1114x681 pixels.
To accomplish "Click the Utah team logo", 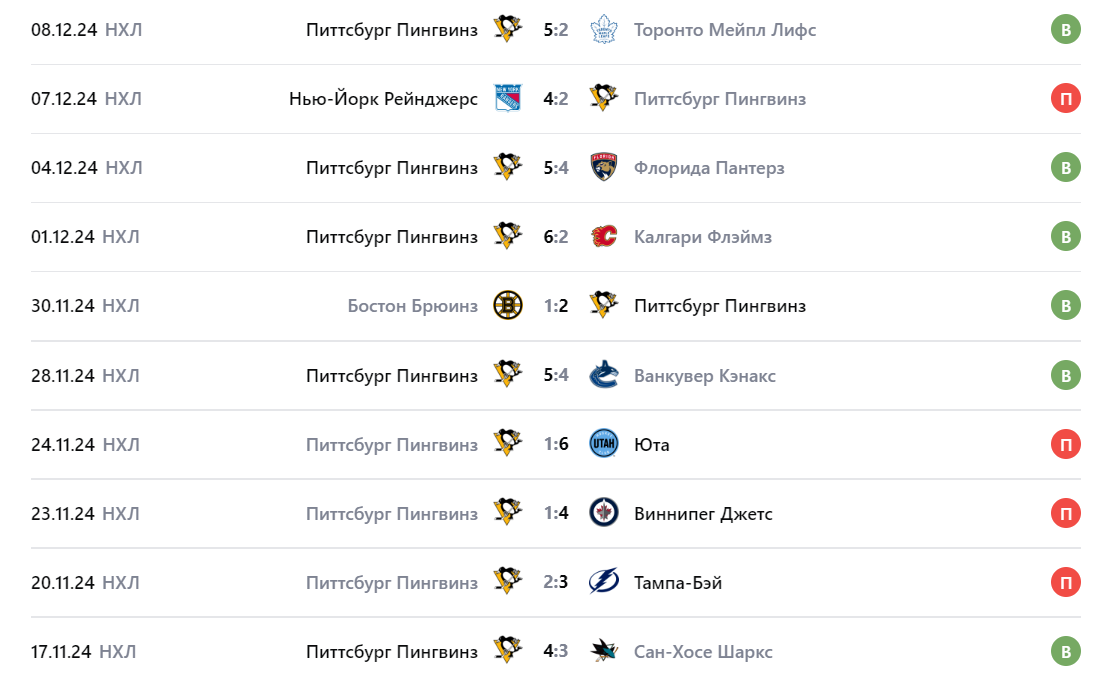I will (604, 444).
